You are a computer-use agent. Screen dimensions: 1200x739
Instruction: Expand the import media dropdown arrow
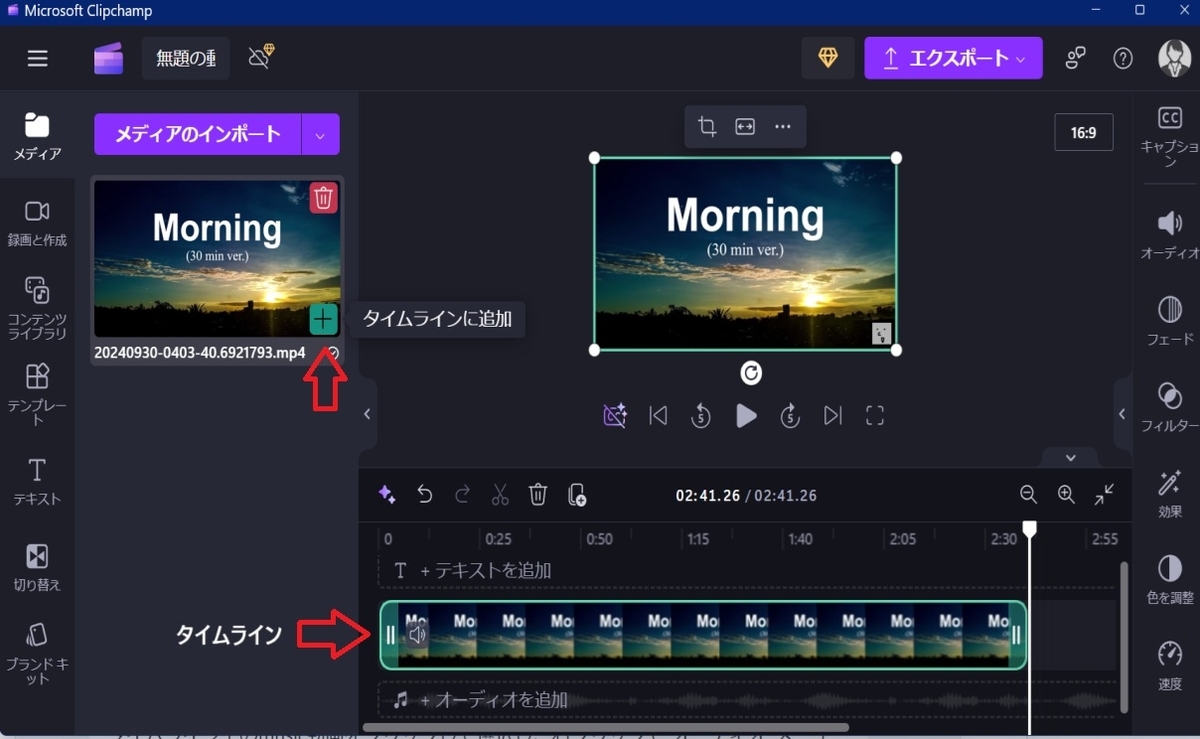tap(320, 135)
